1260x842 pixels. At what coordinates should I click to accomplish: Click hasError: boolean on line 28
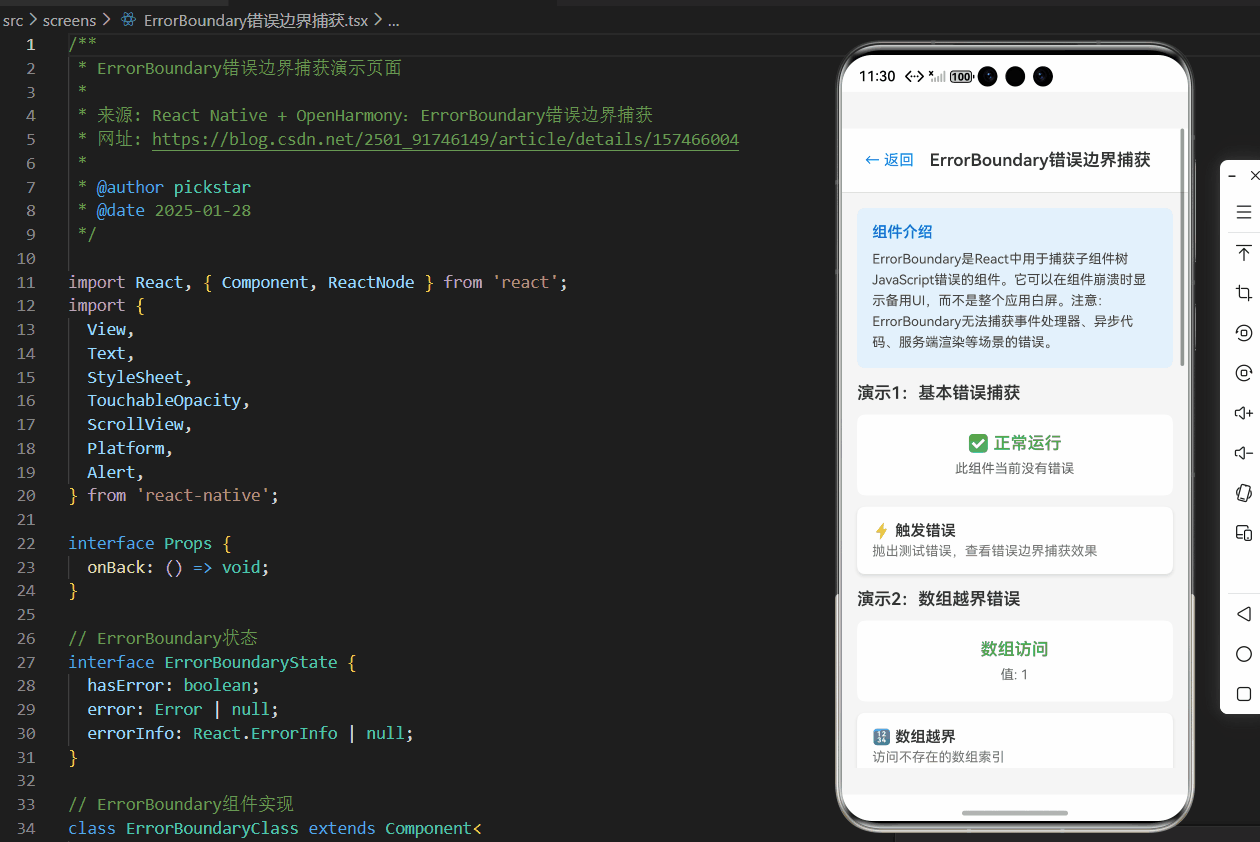[x=173, y=685]
